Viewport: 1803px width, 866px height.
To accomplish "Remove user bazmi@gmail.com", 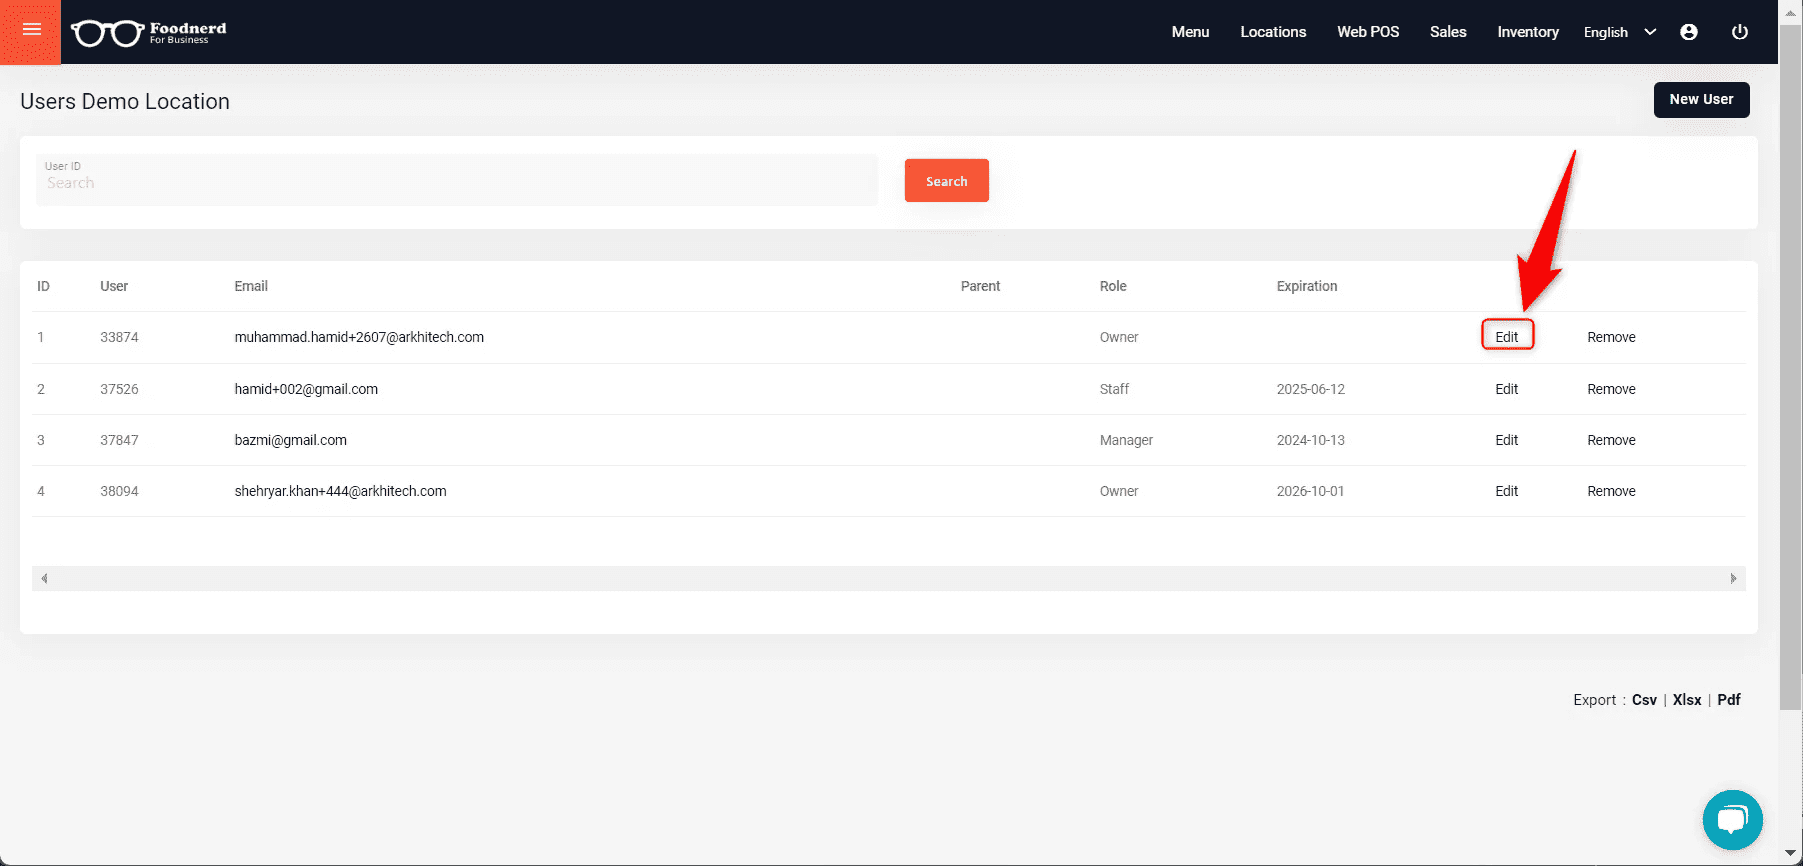I will coord(1610,440).
